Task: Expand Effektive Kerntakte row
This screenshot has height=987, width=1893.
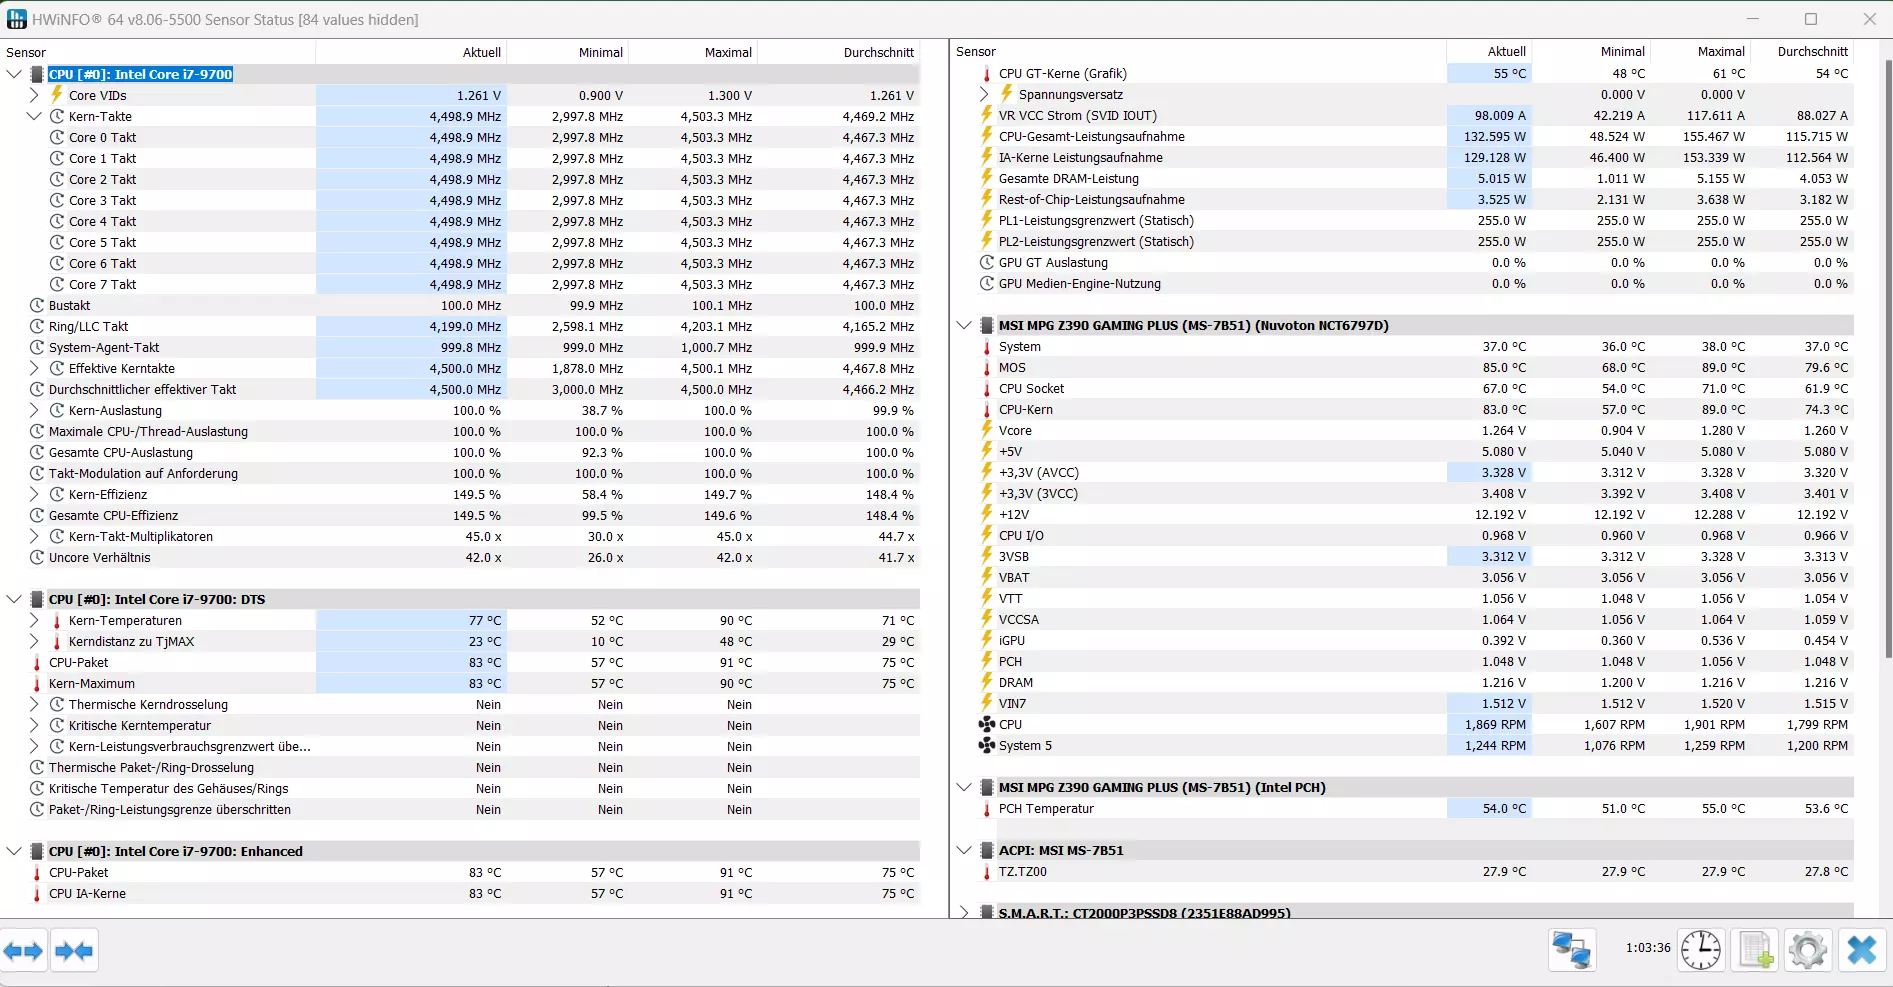Action: [x=34, y=368]
